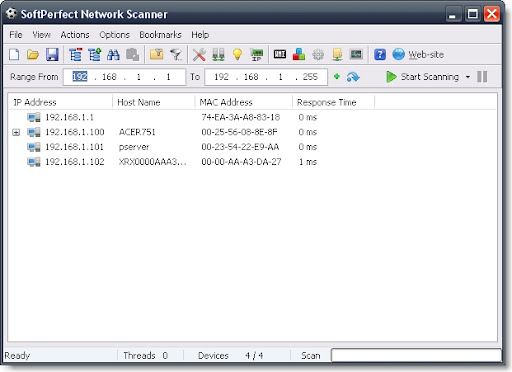512x372 pixels.
Task: Click the black MAC chip icon
Action: (280, 54)
